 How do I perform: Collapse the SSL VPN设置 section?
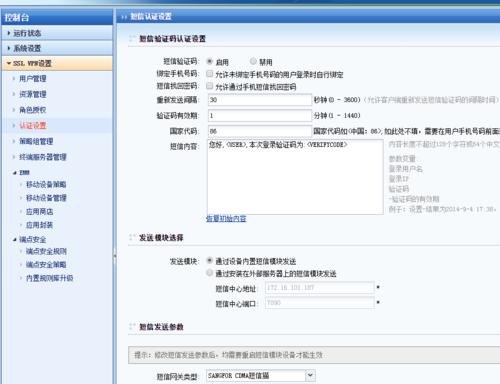(x=57, y=63)
